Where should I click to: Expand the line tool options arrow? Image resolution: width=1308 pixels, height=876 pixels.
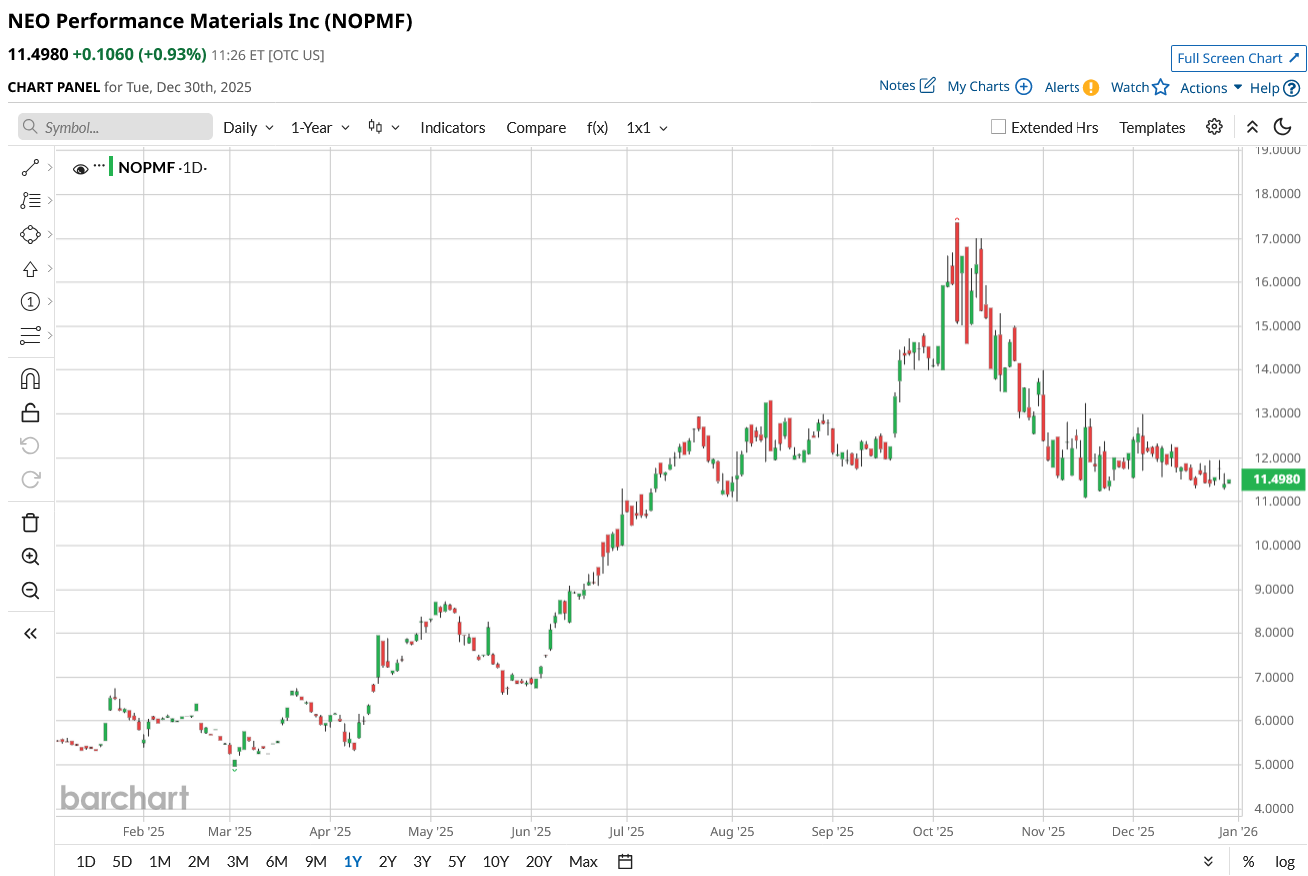50,168
